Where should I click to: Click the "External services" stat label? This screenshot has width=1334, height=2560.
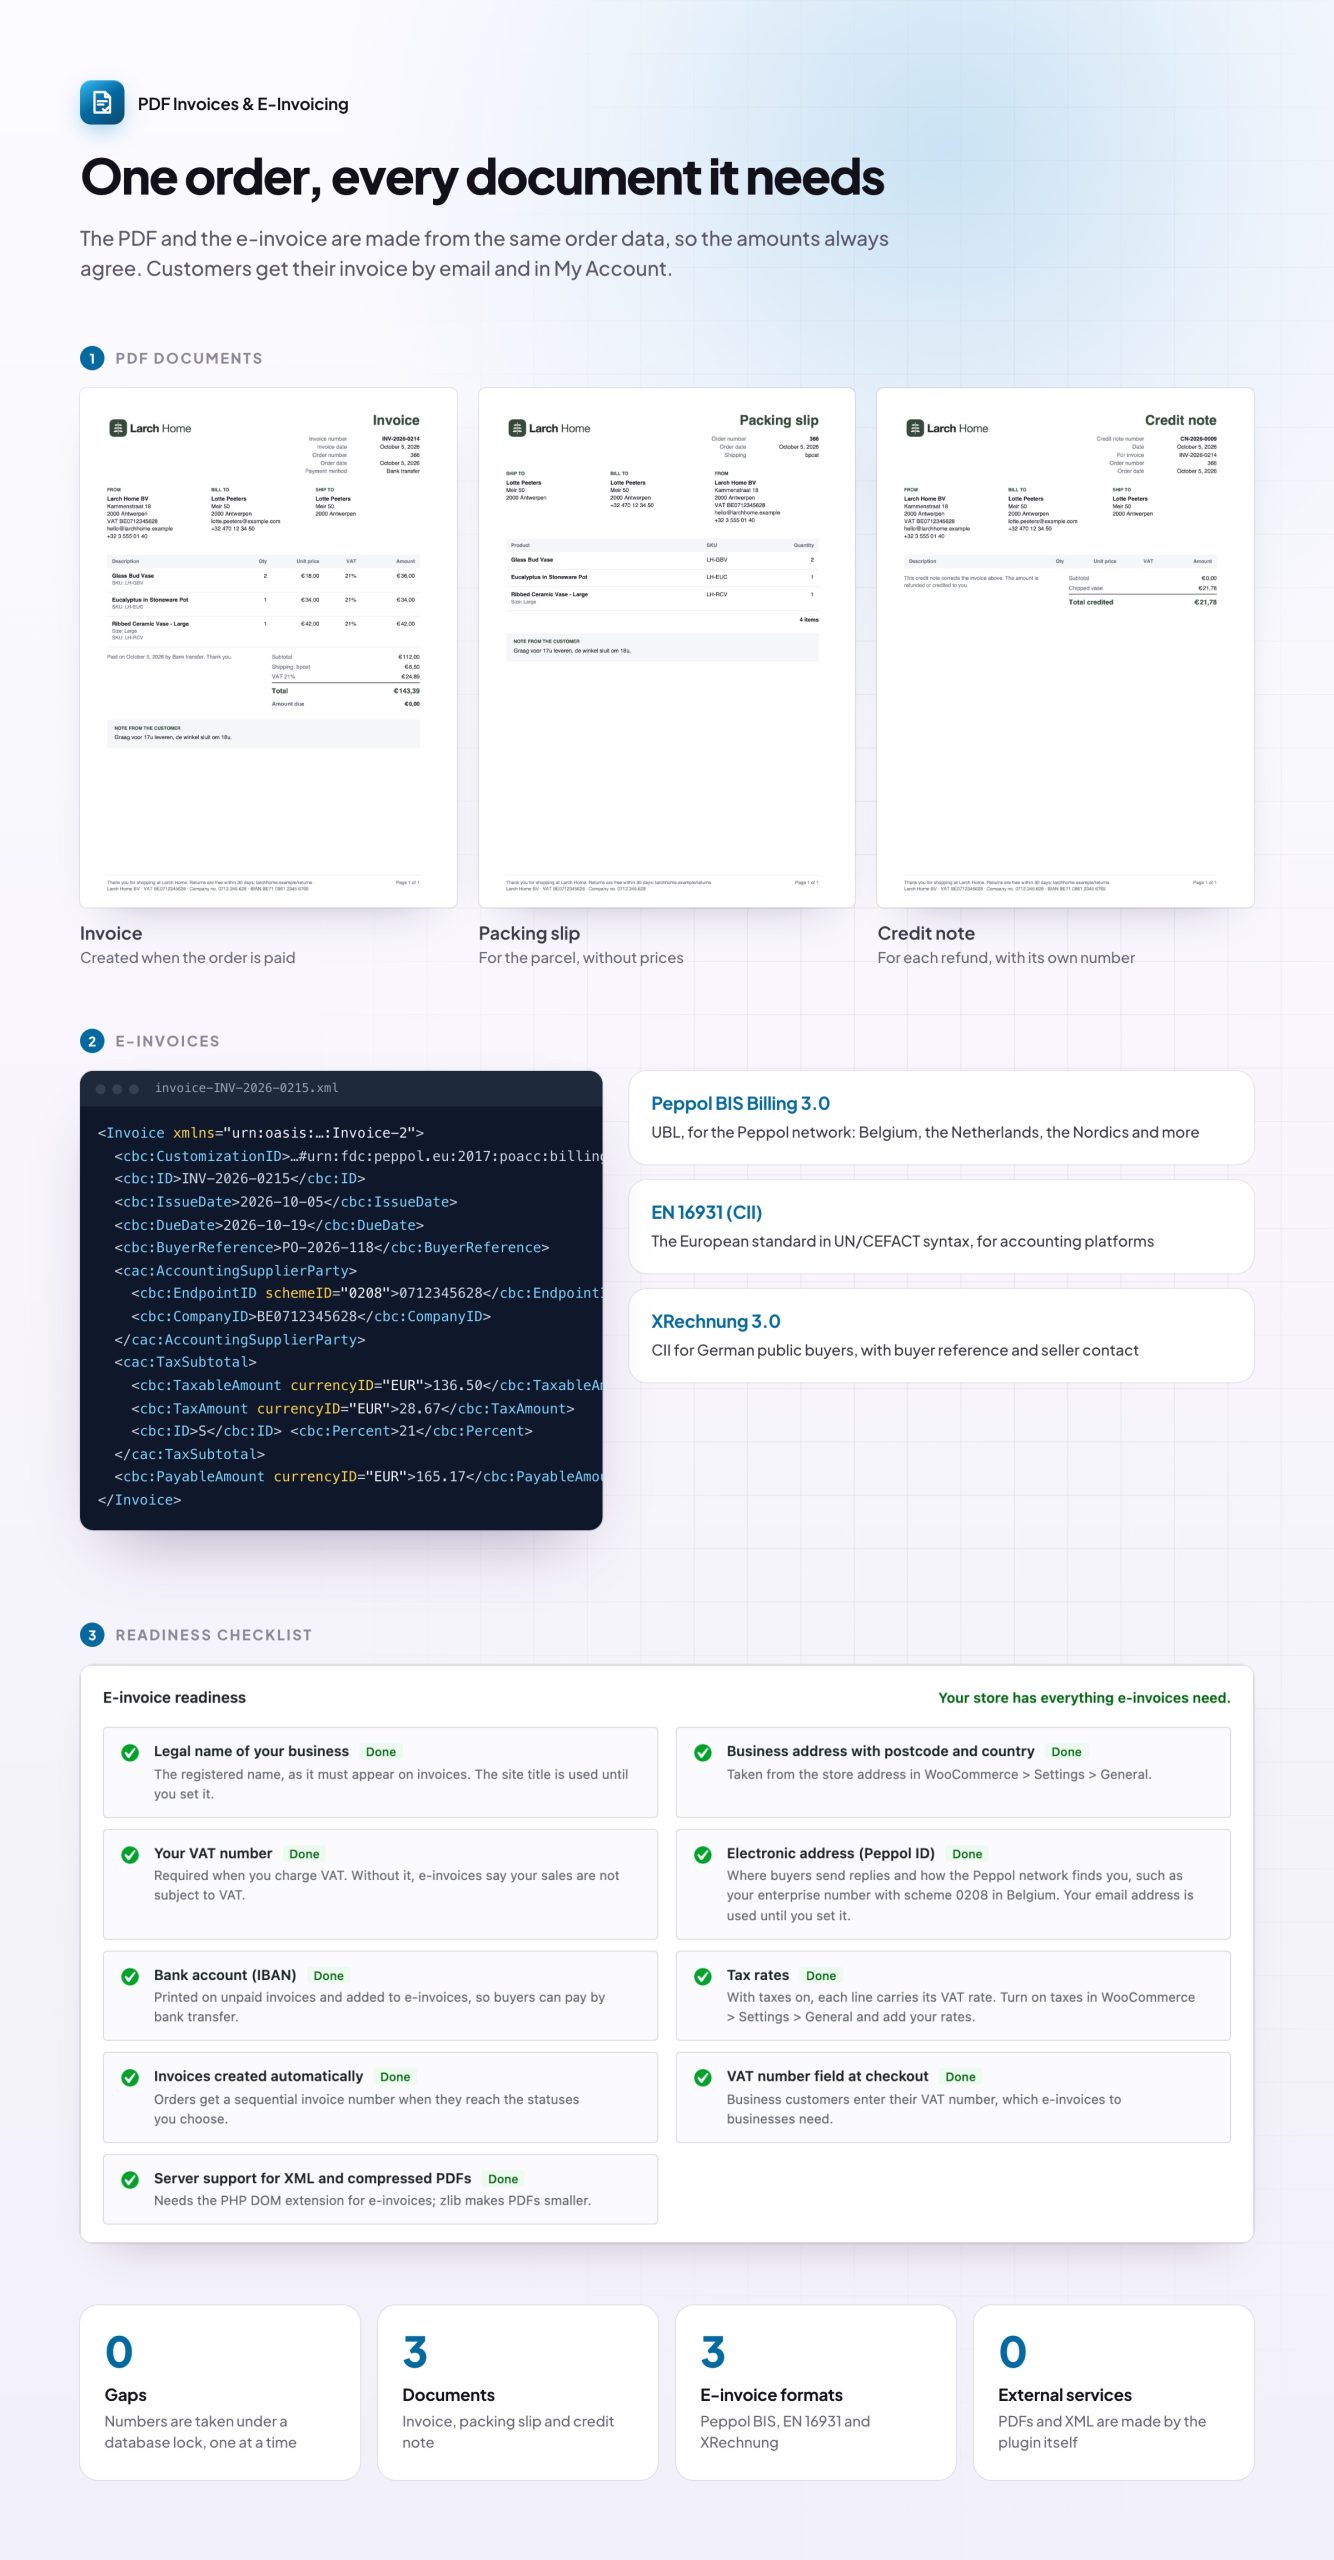pos(1065,2395)
